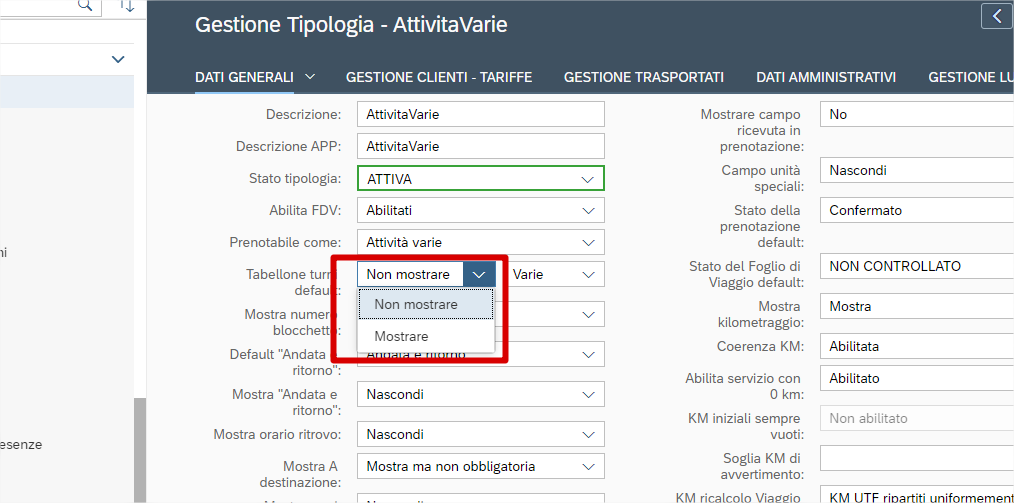The height and width of the screenshot is (503, 1014).
Task: Switch to GESTIONE CLIENTI - TARIFFE tab
Action: point(439,77)
